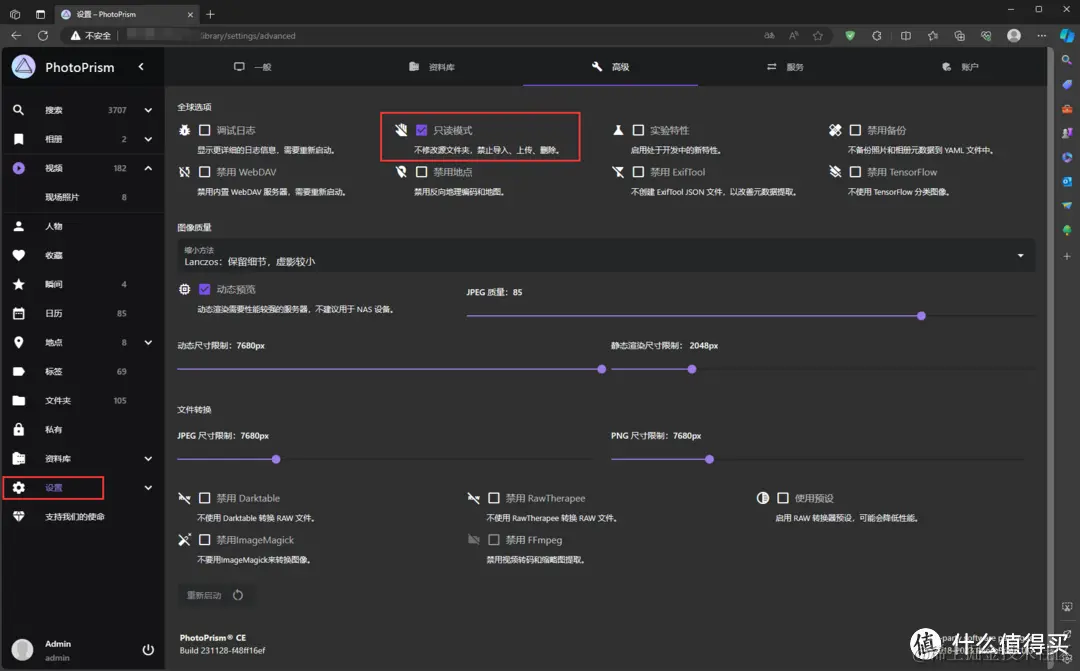Image resolution: width=1080 pixels, height=671 pixels.
Task: Enable the experimental features checkbox
Action: click(638, 130)
